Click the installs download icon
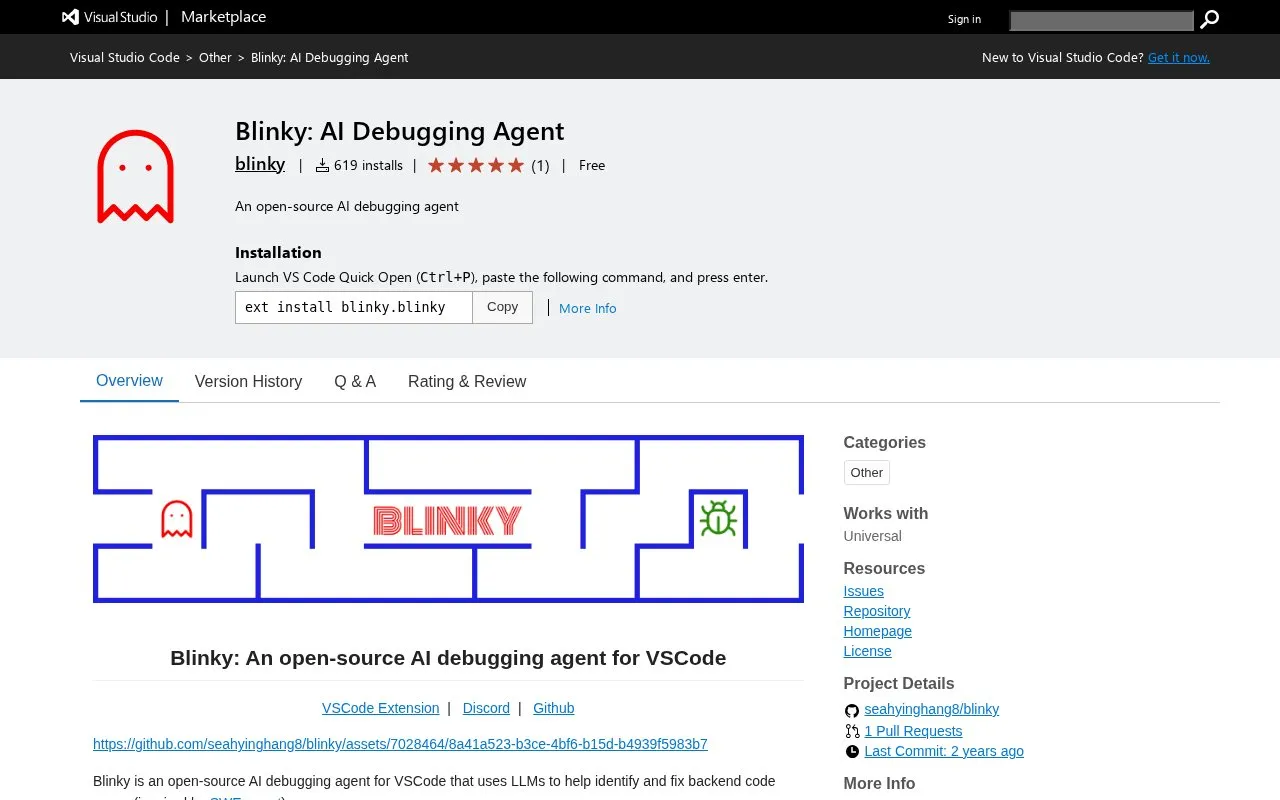The height and width of the screenshot is (800, 1280). [322, 166]
